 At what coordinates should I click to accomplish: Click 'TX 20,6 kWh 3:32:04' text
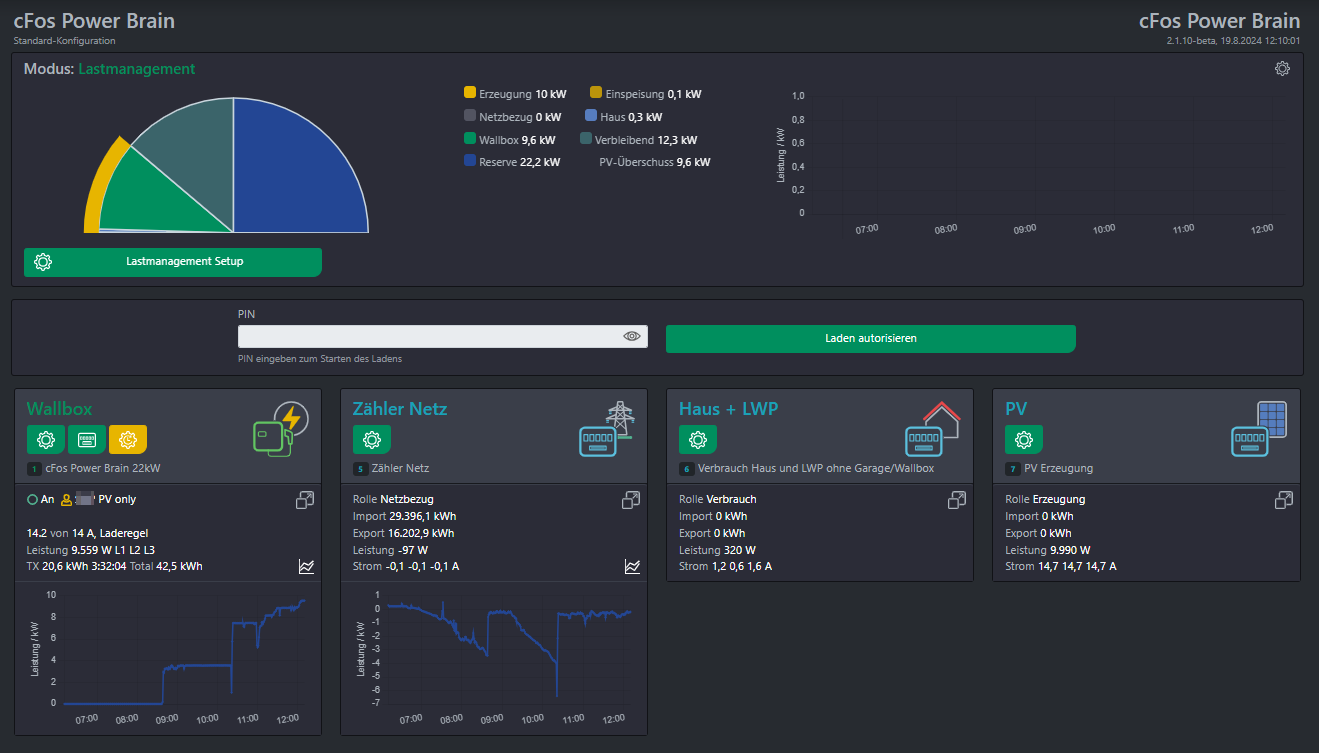coord(76,566)
